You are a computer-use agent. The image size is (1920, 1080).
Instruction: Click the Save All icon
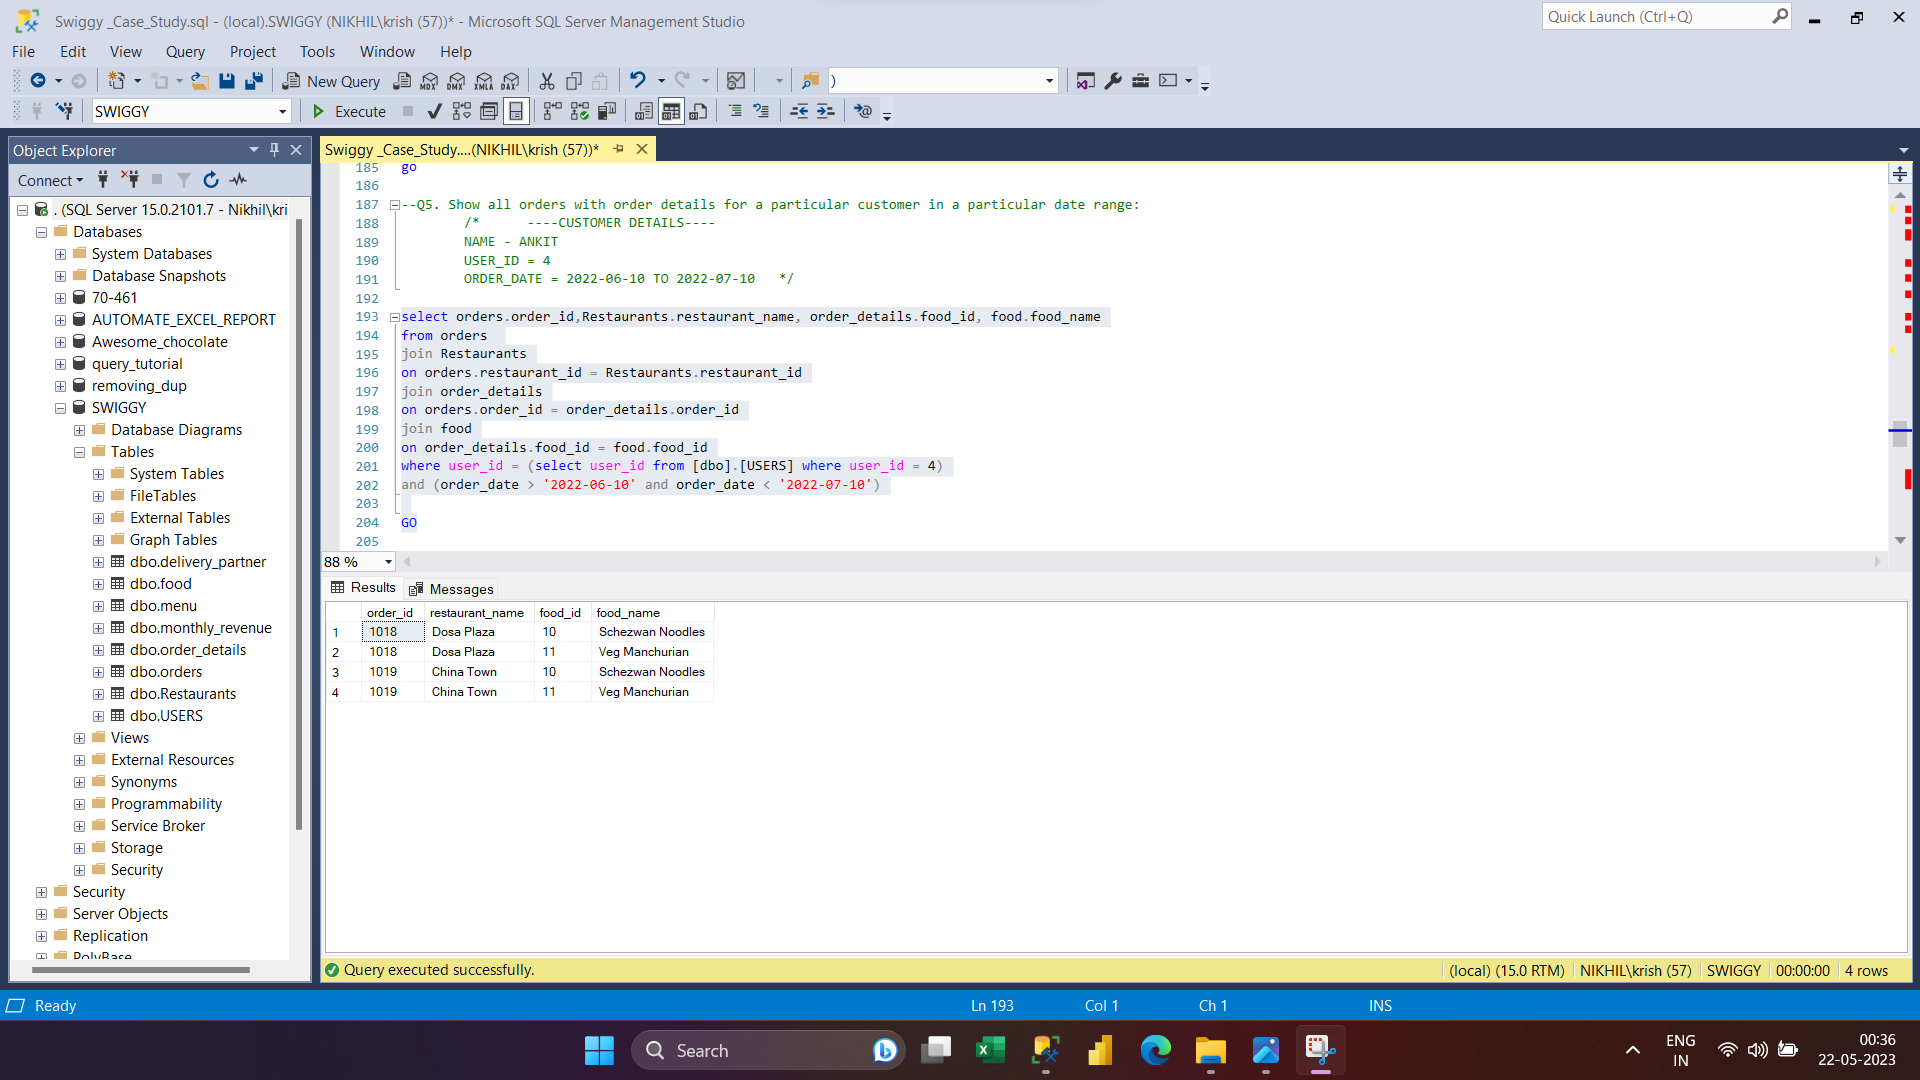click(254, 81)
